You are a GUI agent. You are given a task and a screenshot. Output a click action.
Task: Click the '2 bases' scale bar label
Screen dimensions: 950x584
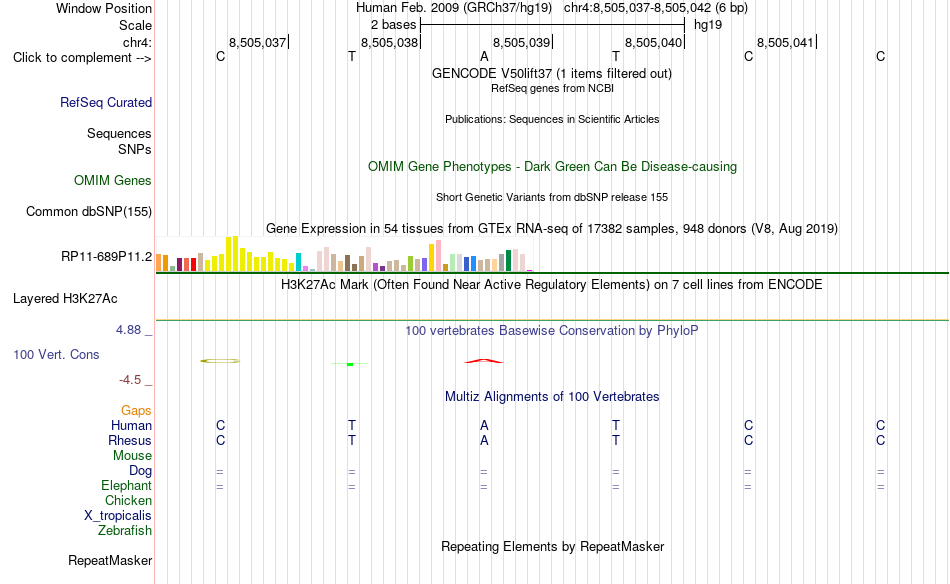(393, 25)
